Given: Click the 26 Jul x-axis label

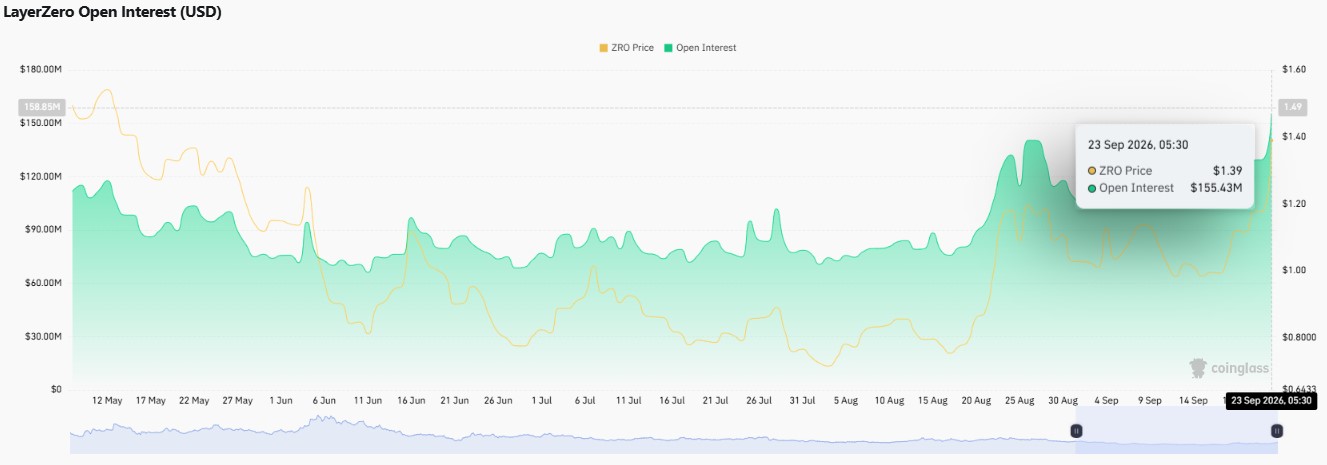Looking at the screenshot, I should tap(759, 401).
